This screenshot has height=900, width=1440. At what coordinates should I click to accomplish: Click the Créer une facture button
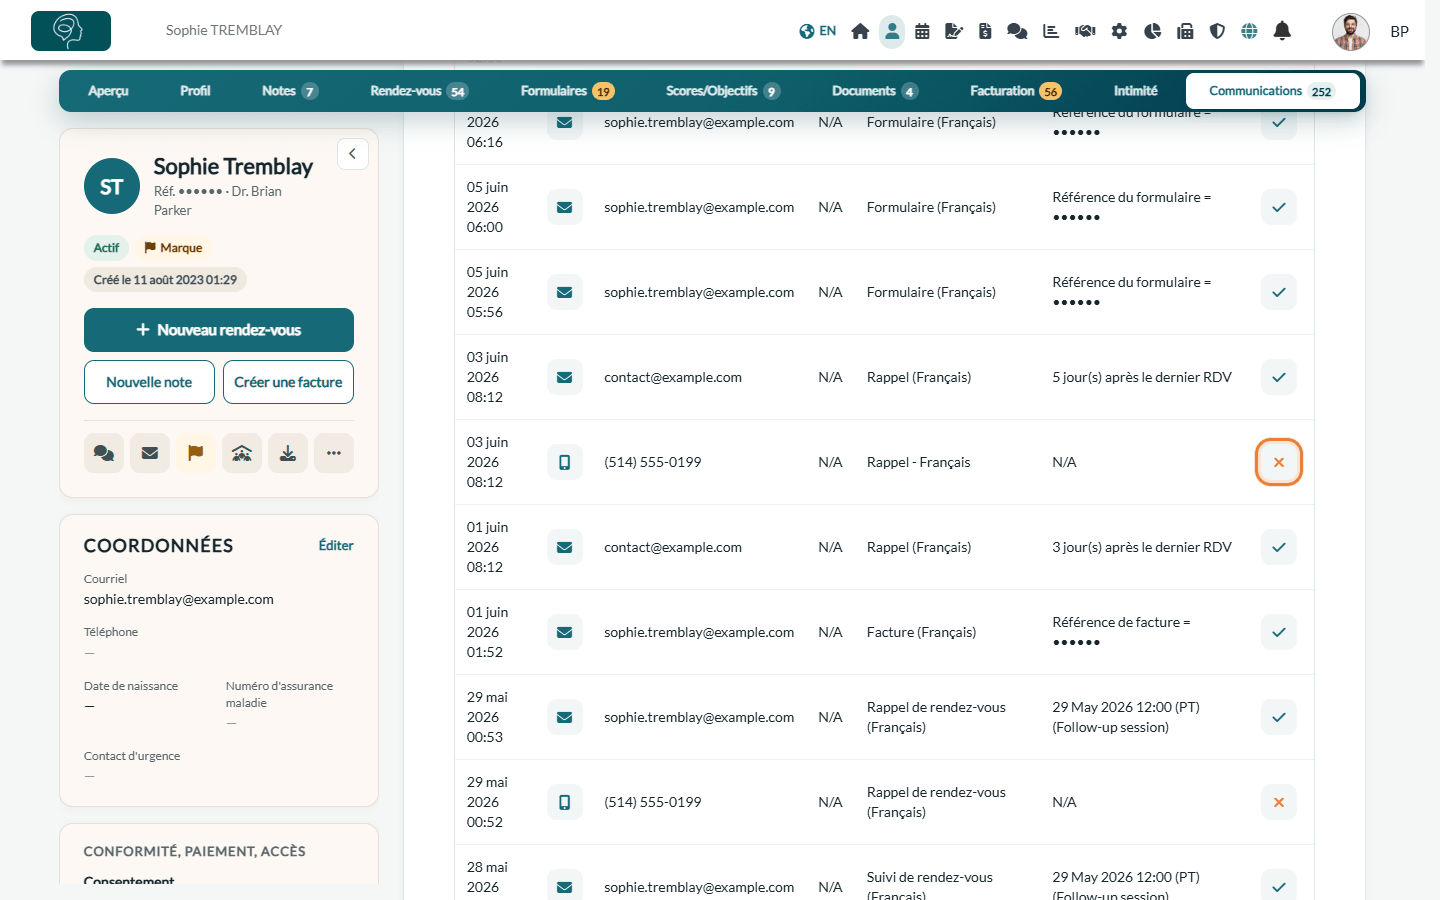288,382
